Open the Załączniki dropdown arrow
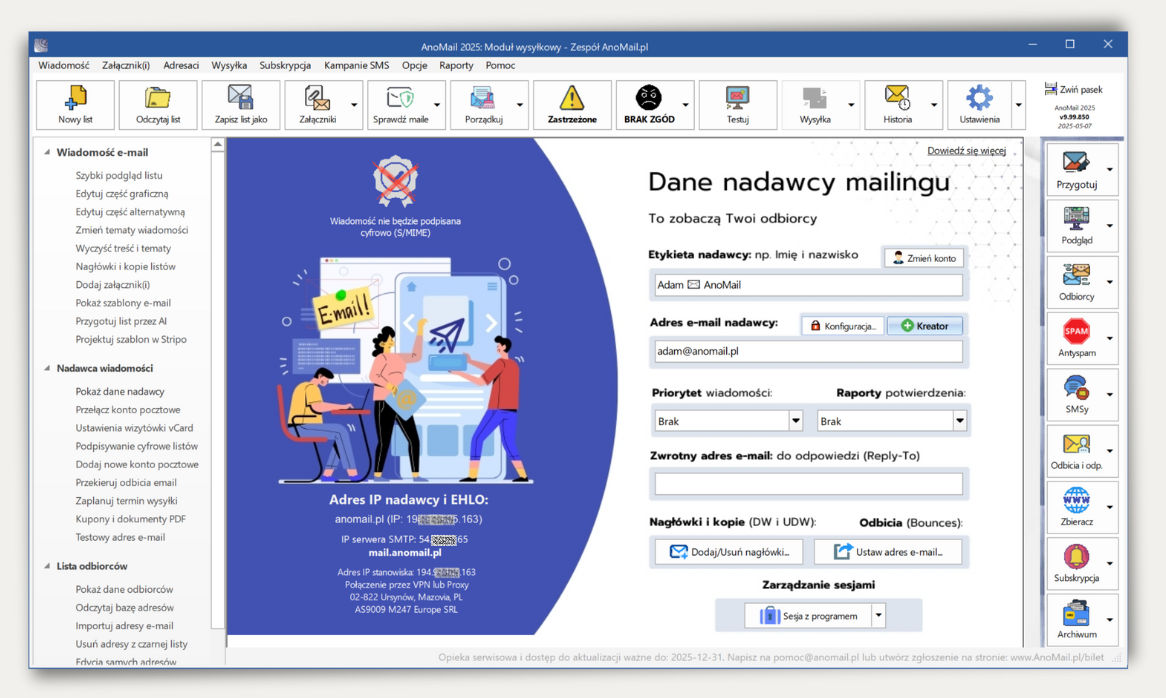Image resolution: width=1166 pixels, height=698 pixels. (x=354, y=105)
